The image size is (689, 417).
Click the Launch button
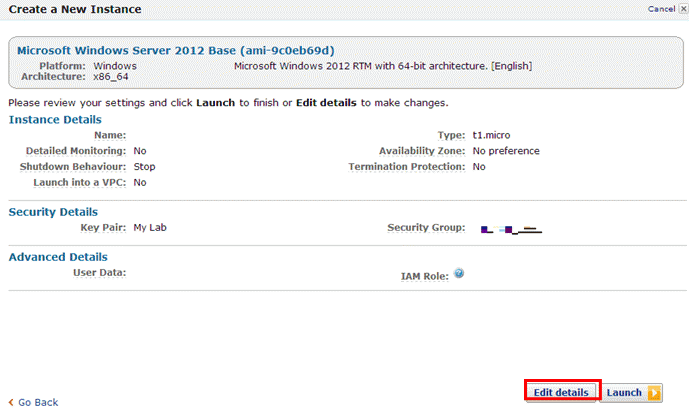coord(631,392)
